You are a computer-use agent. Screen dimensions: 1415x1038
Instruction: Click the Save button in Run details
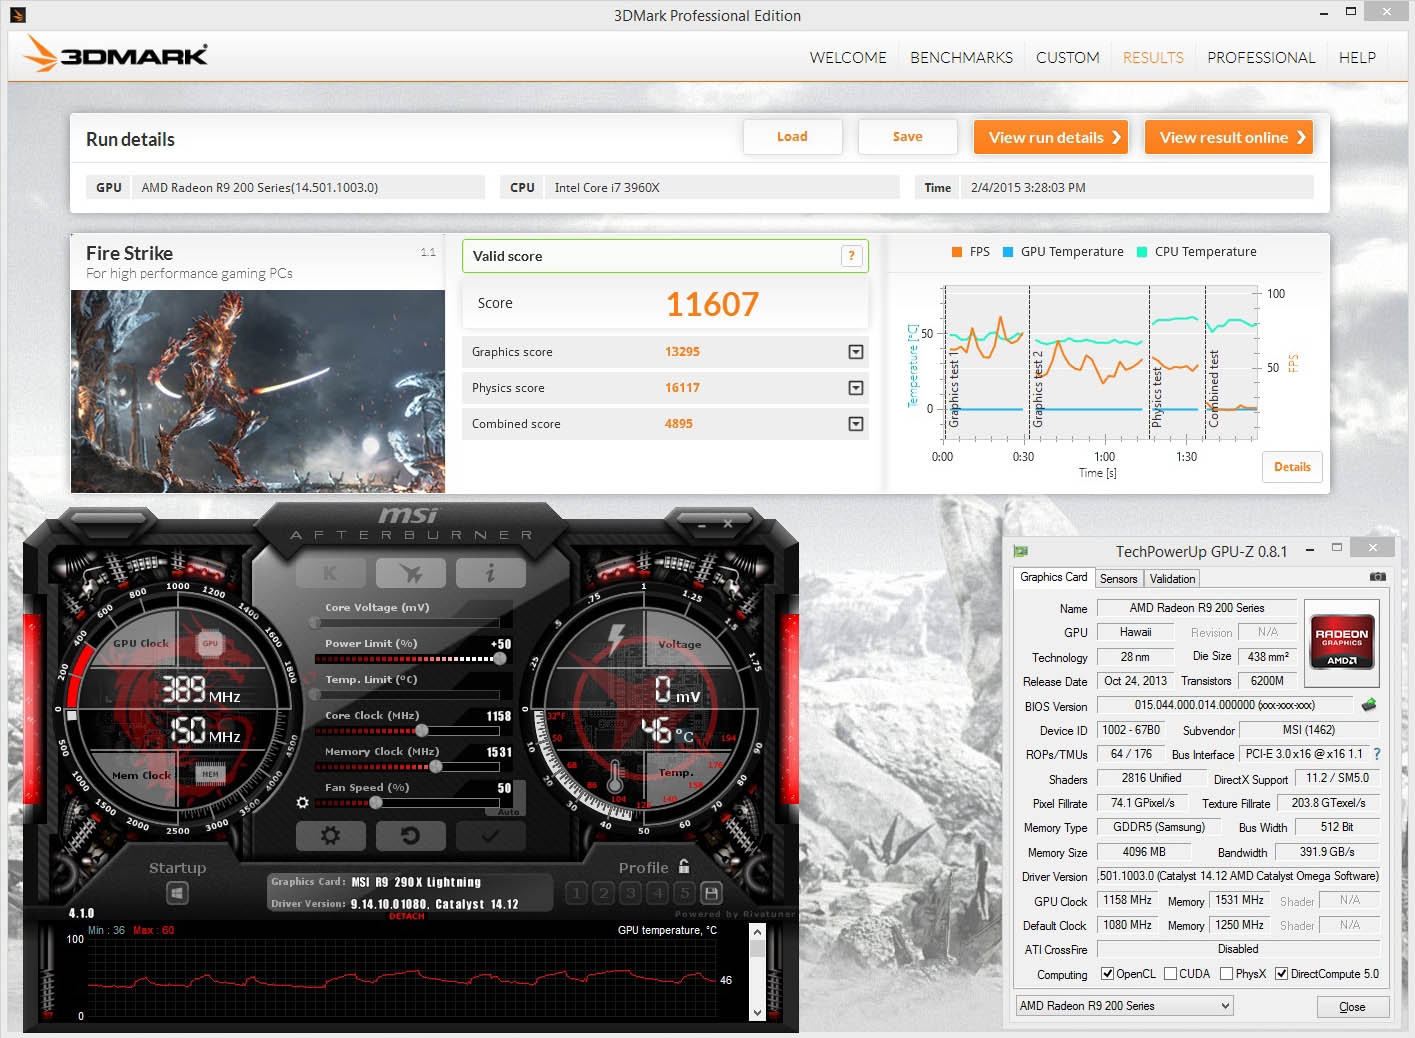tap(907, 137)
